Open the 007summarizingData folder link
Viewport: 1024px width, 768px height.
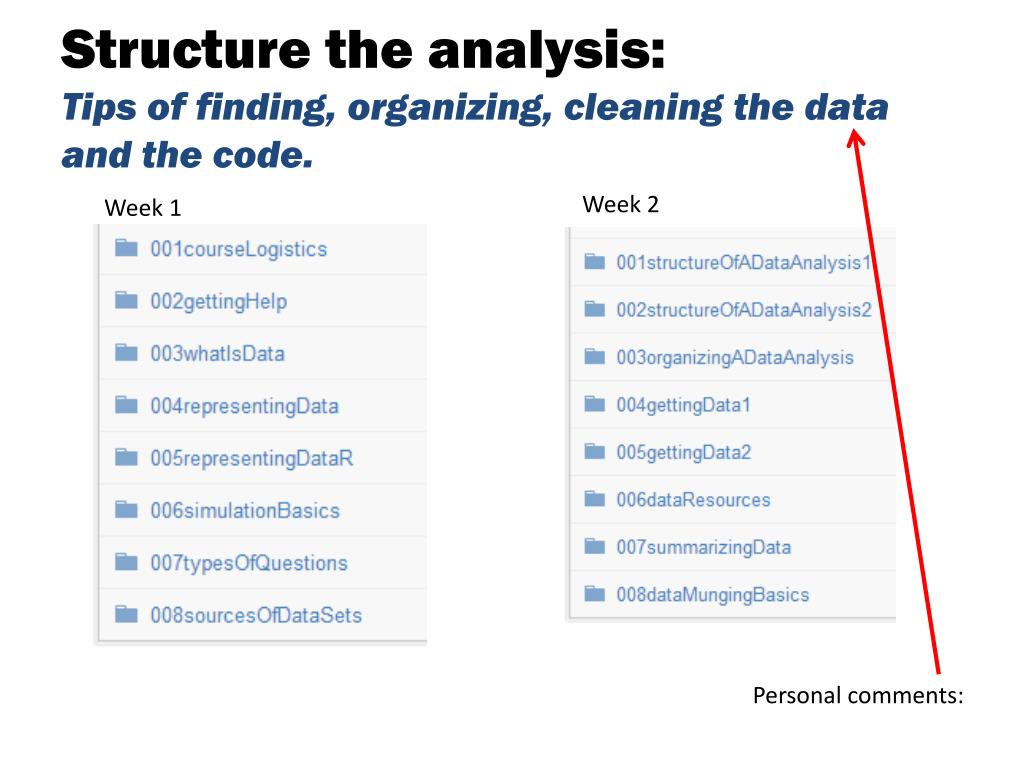coord(703,547)
